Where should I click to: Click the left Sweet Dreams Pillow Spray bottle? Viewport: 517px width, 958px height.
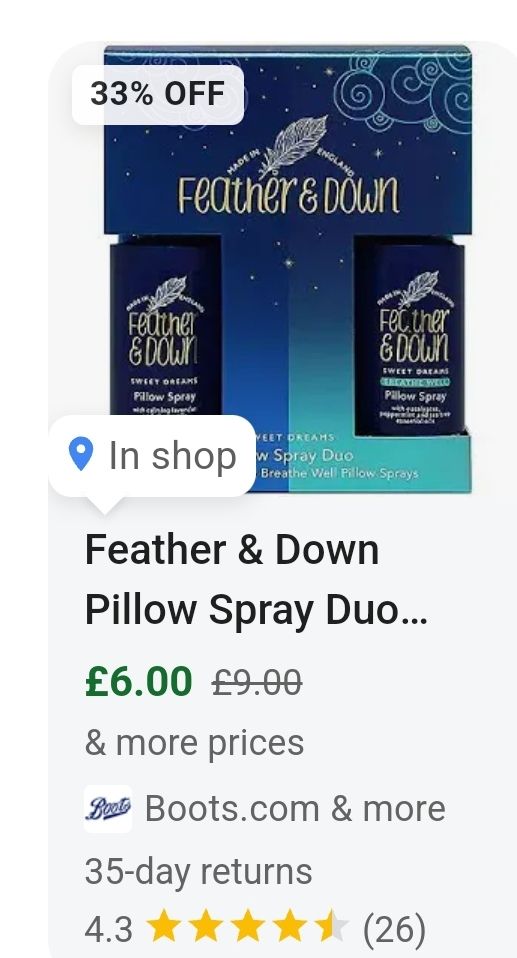[x=166, y=327]
